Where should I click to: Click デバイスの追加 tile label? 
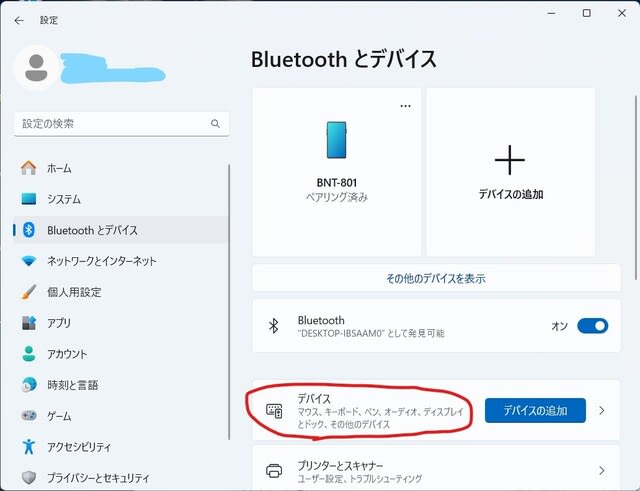coord(511,194)
